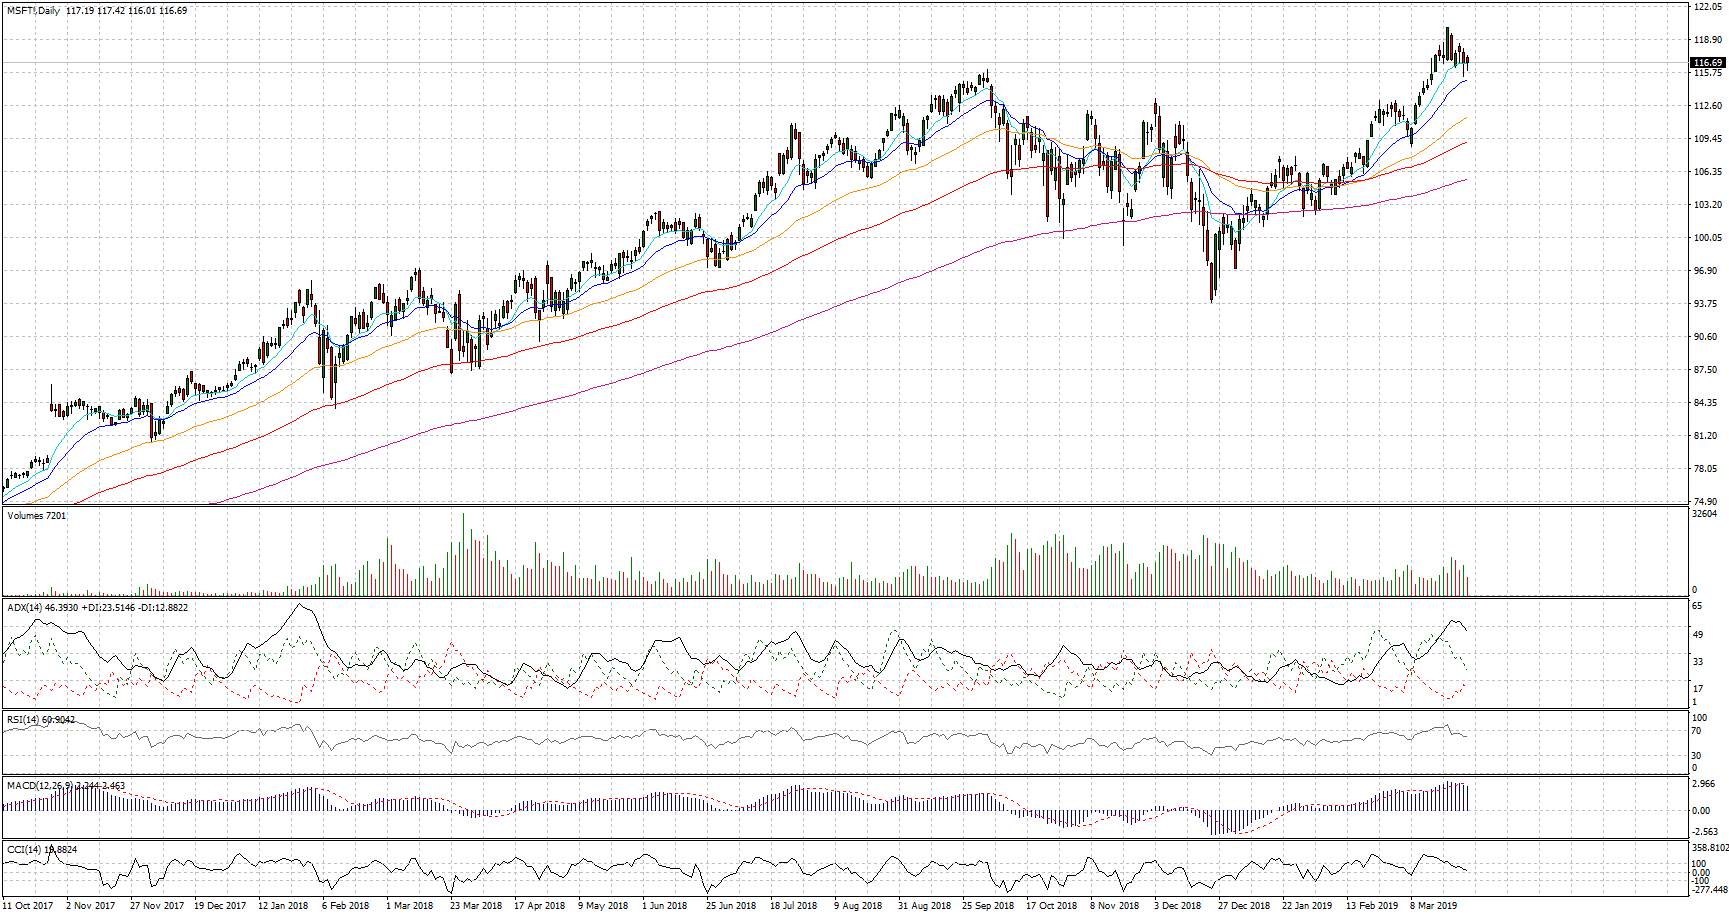The image size is (1729, 917).
Task: Click the '27 Nov 2017' date label
Action: pyautogui.click(x=157, y=906)
